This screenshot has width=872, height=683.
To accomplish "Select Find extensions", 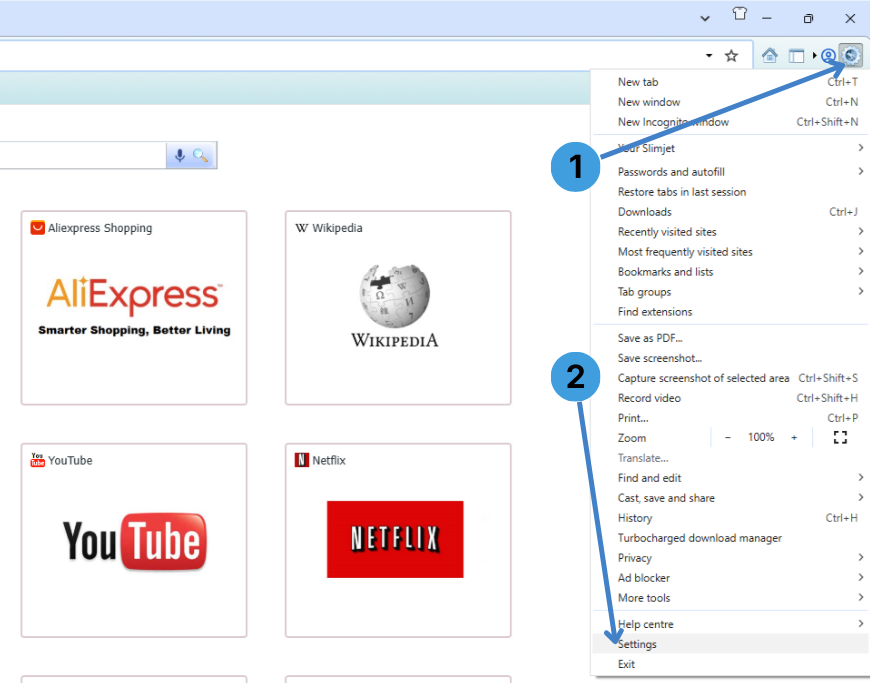I will click(730, 312).
